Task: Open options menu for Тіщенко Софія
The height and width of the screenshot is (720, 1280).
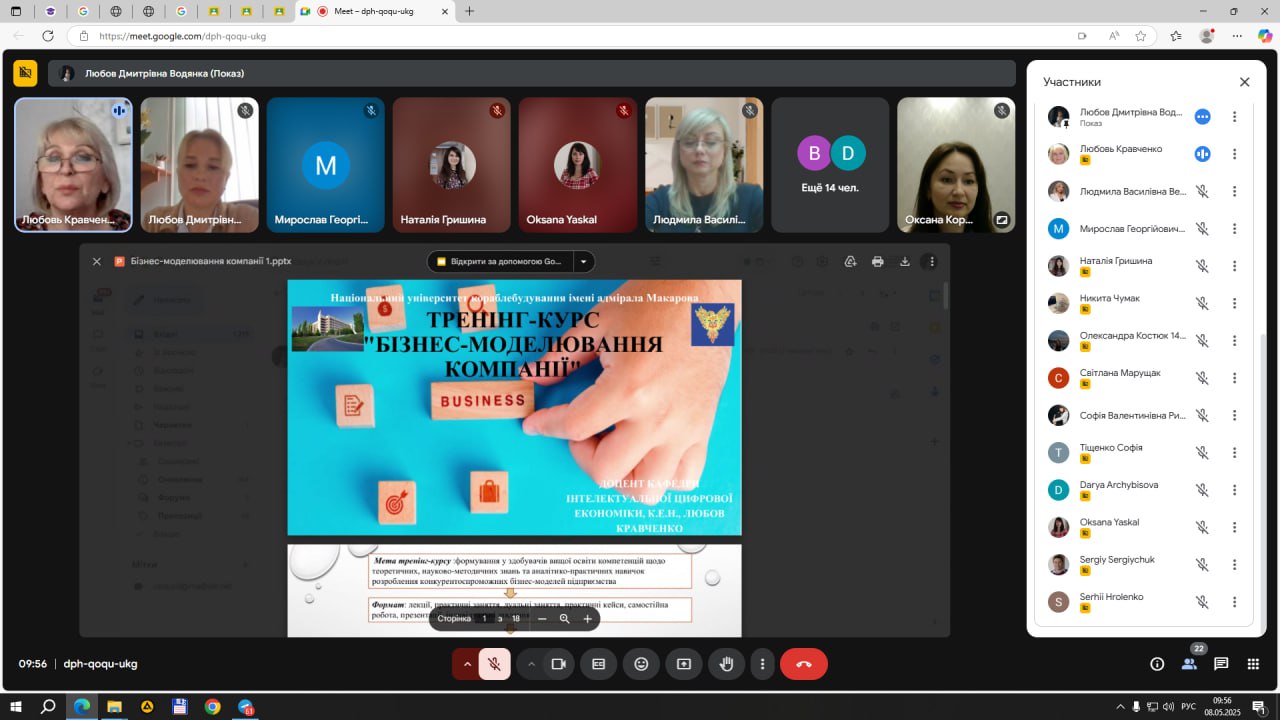Action: tap(1235, 452)
